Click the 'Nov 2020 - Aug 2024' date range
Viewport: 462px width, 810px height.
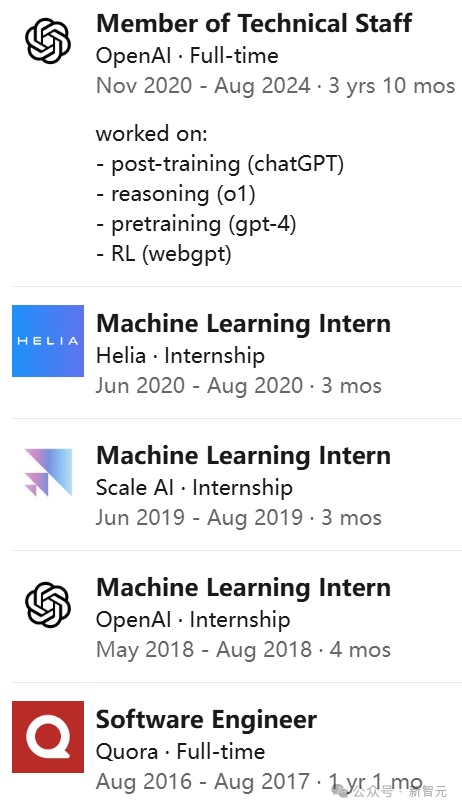point(203,86)
